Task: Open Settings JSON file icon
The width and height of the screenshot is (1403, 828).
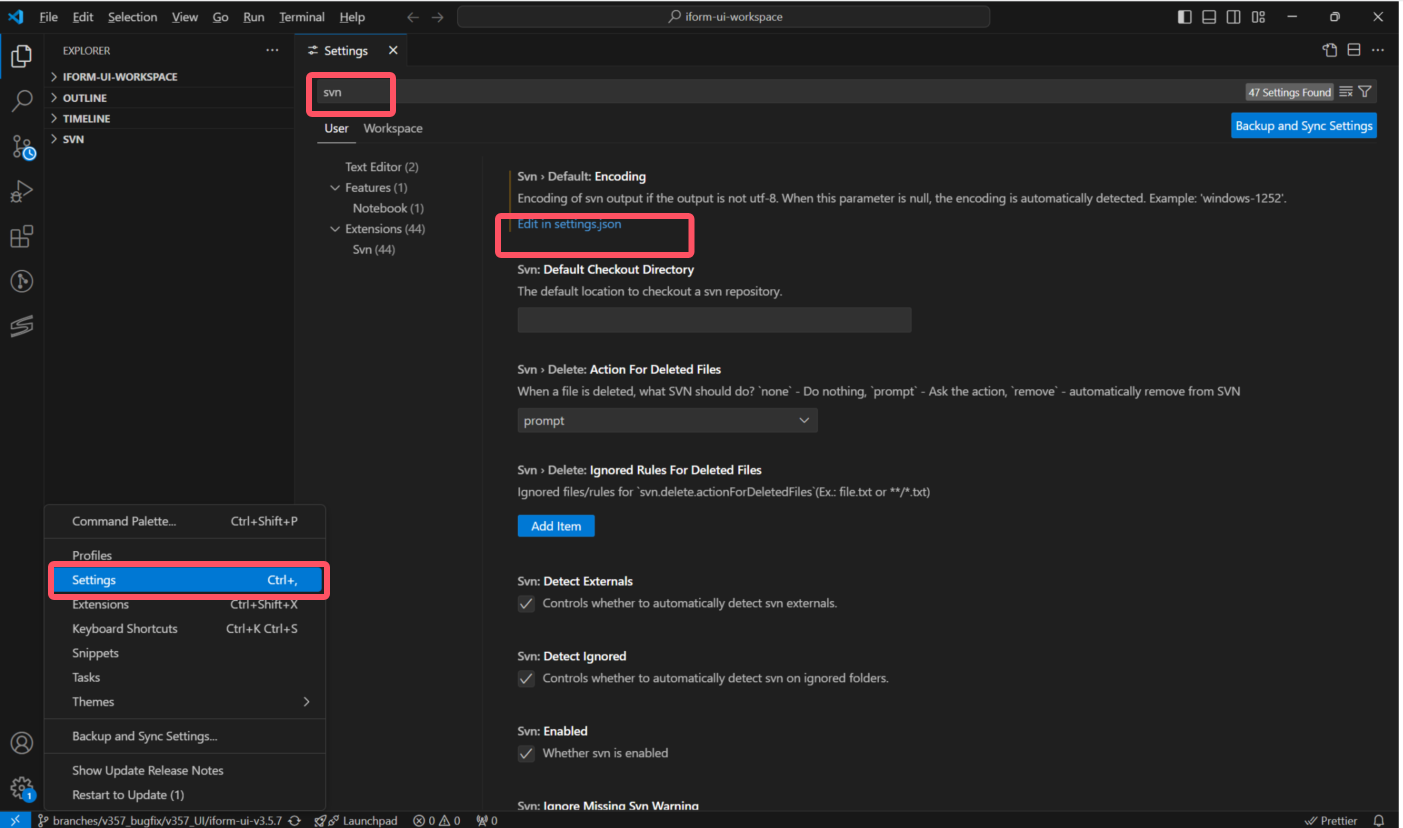Action: pyautogui.click(x=1329, y=50)
